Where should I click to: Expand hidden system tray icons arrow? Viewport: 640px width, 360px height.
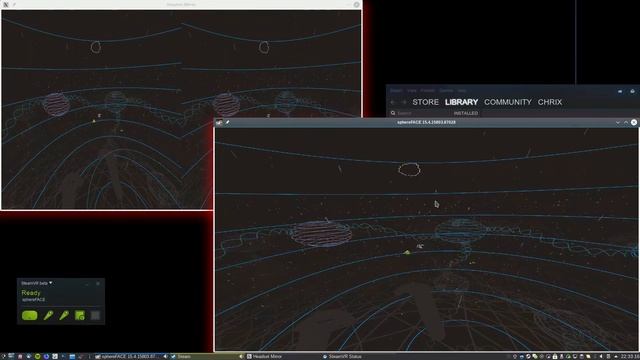616,356
